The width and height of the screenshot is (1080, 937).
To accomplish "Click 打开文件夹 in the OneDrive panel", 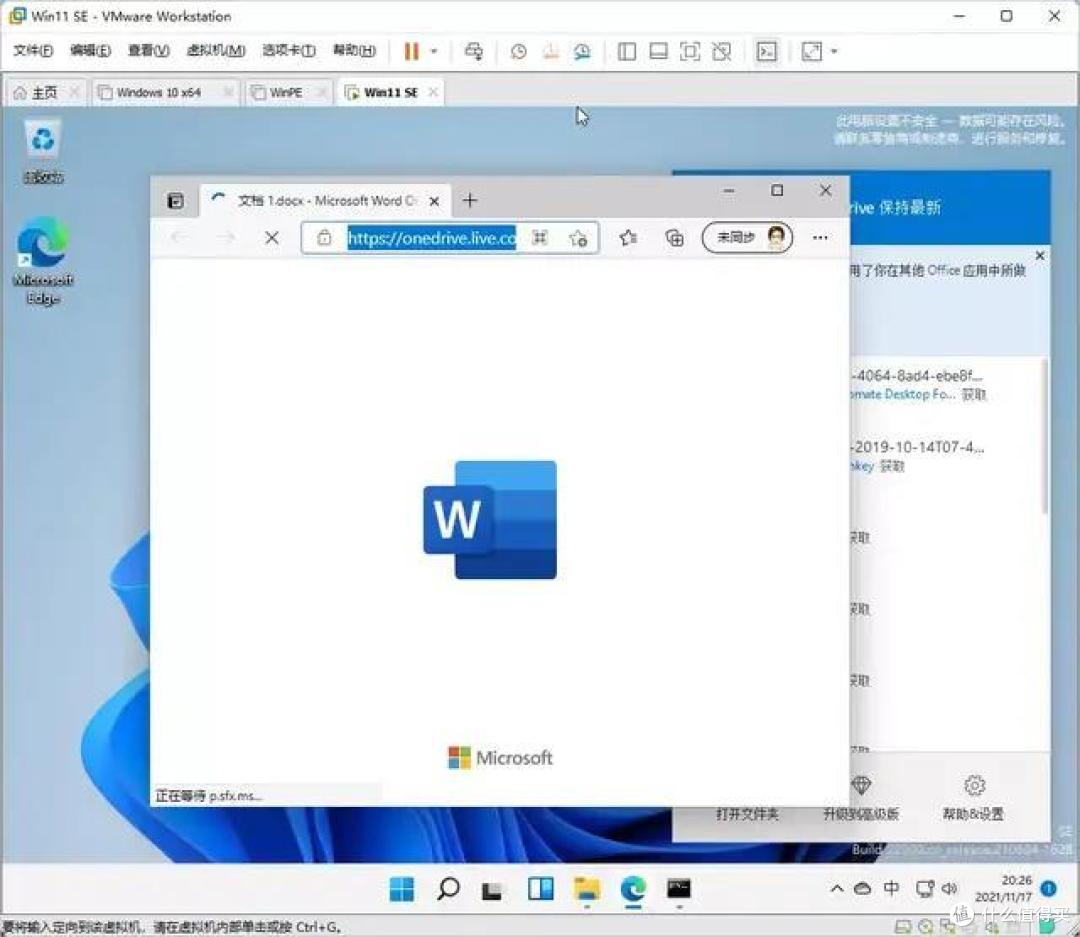I will pyautogui.click(x=747, y=814).
